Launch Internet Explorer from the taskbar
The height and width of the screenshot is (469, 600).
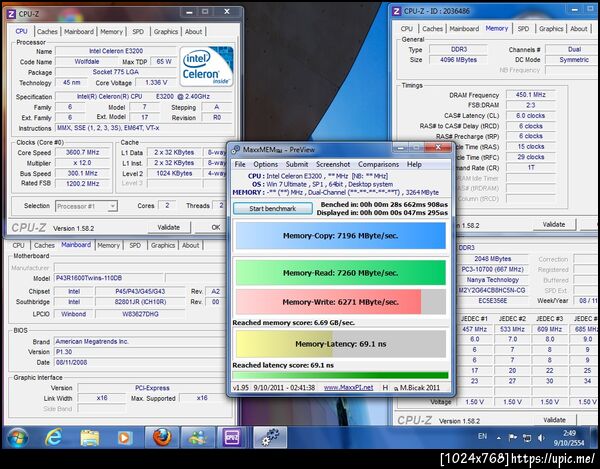pyautogui.click(x=53, y=437)
